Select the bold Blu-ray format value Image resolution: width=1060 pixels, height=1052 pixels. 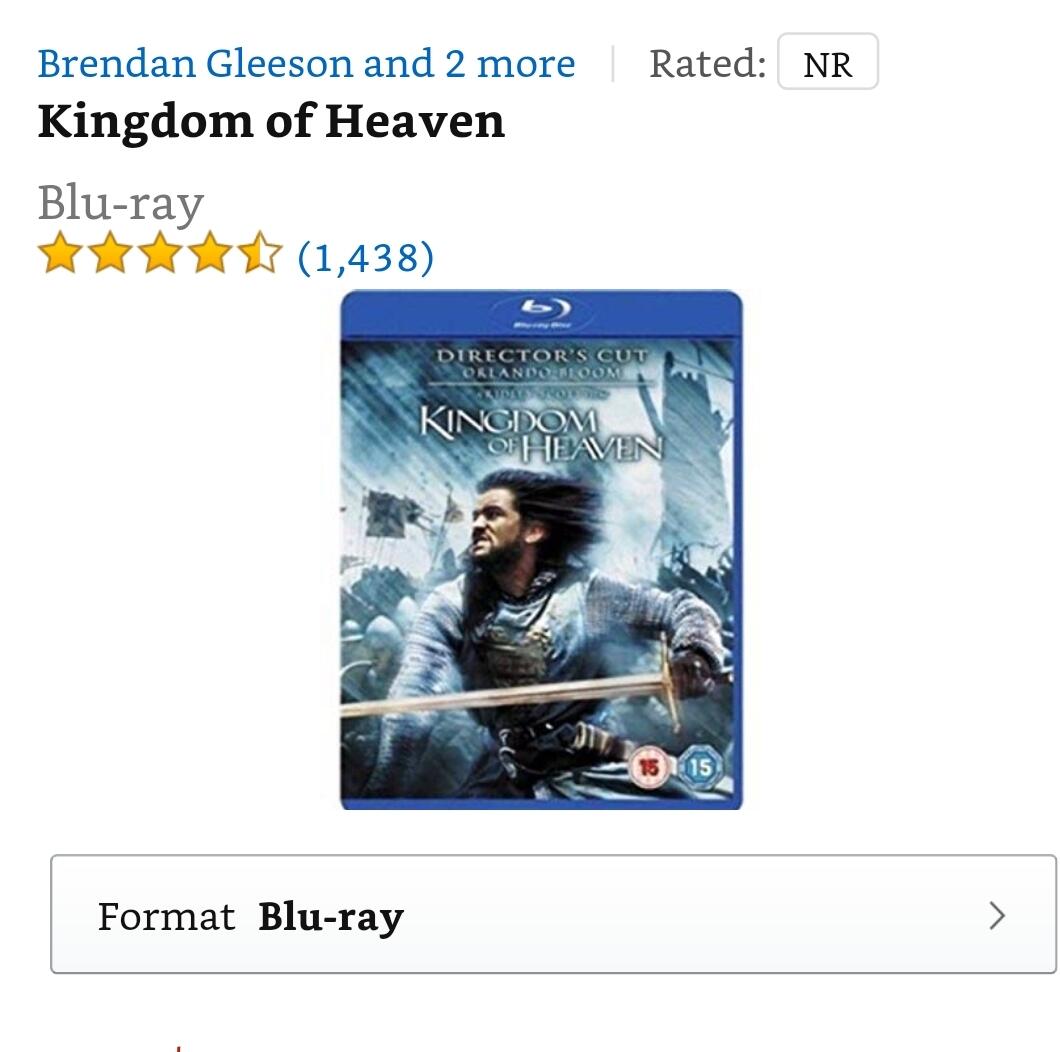331,917
